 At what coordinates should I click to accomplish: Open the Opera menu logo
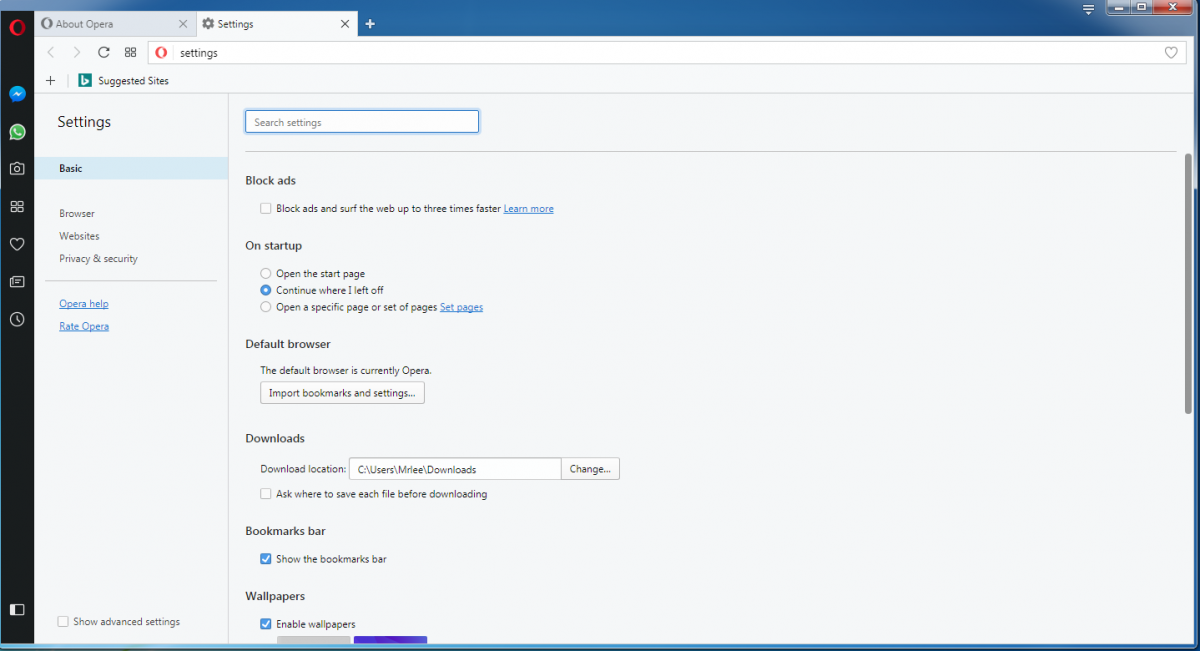click(x=17, y=27)
